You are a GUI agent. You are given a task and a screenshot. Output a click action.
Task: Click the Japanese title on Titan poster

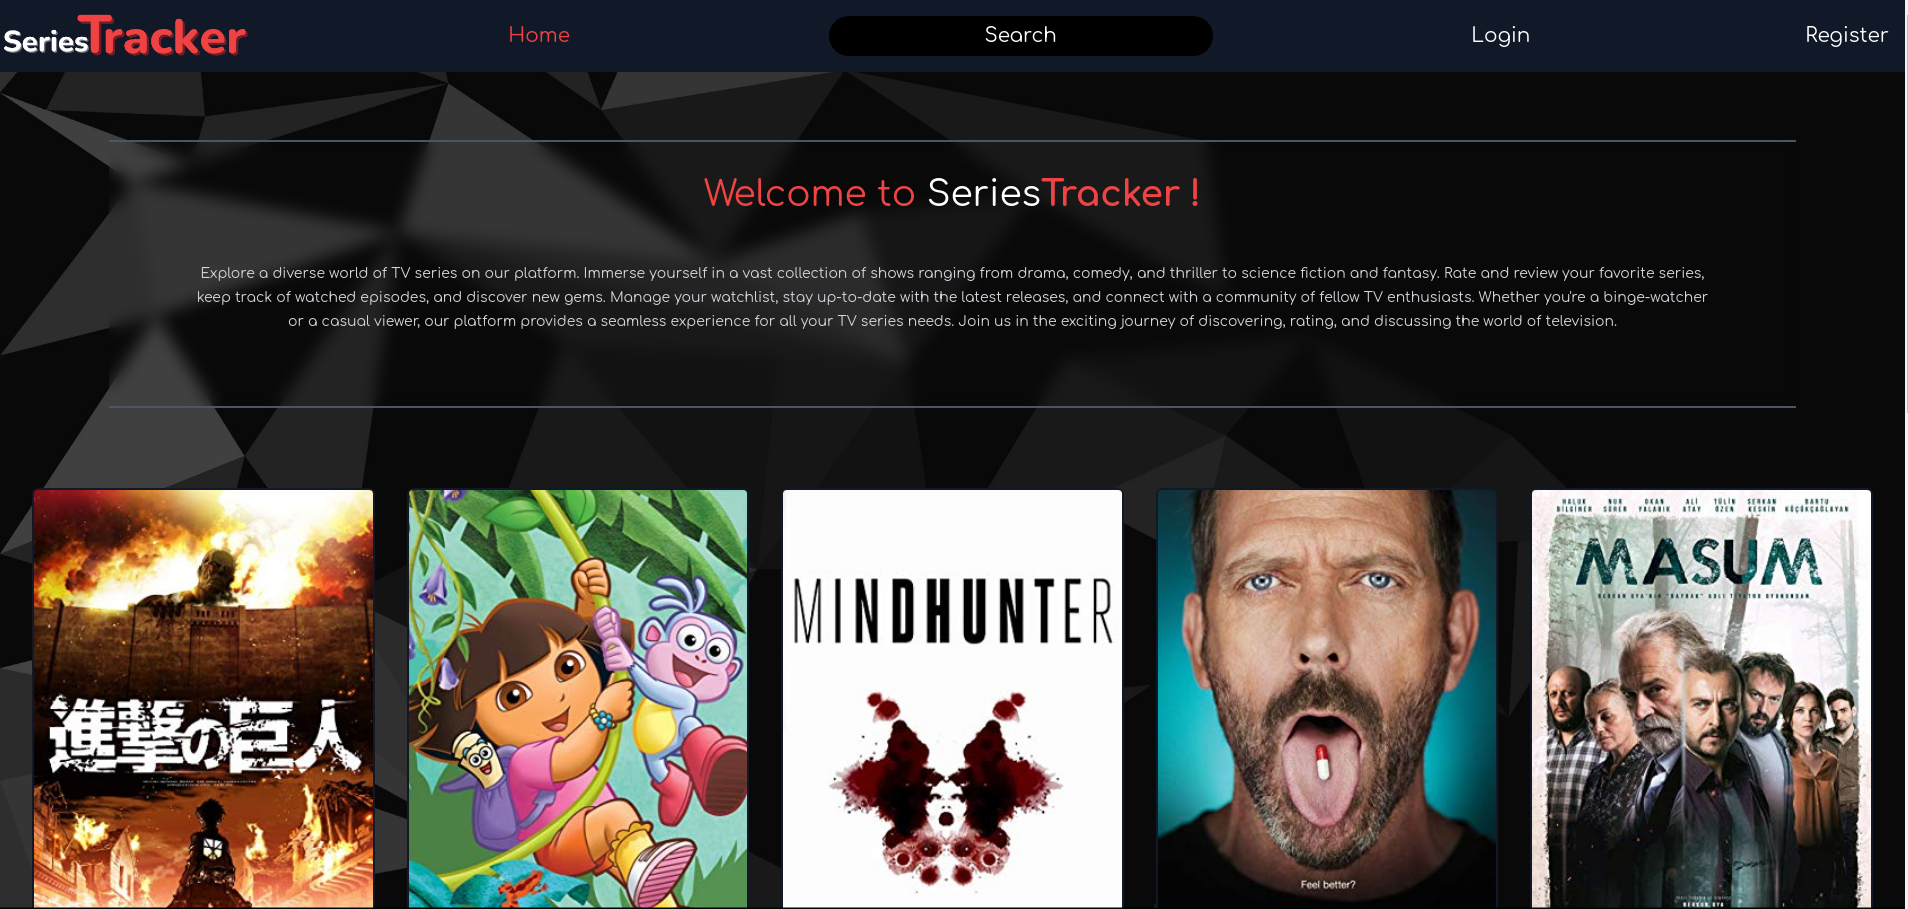coord(205,736)
